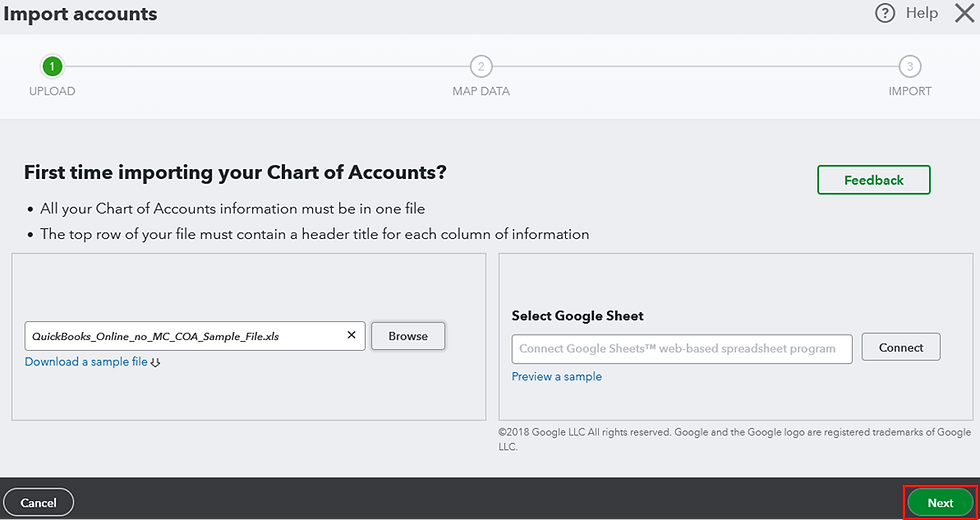Click the selected file name field
Screen dimensions: 980x520
[180, 336]
